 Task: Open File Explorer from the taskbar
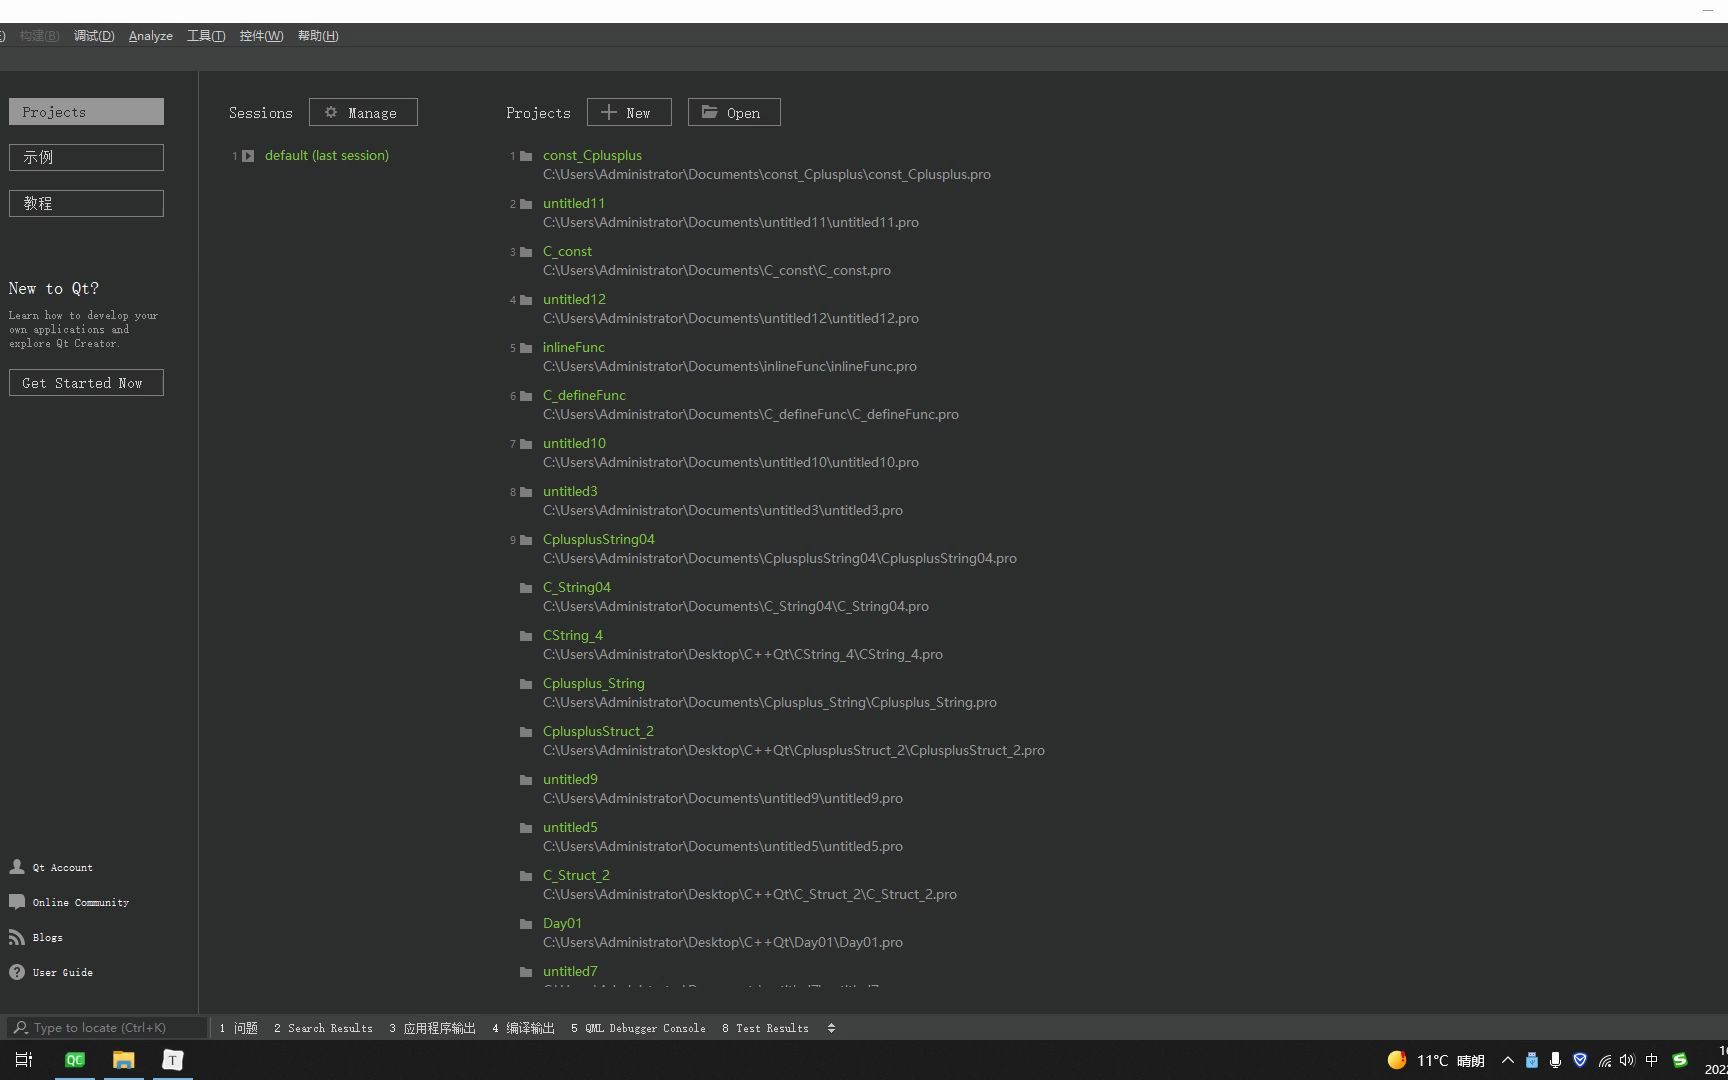[x=123, y=1060]
